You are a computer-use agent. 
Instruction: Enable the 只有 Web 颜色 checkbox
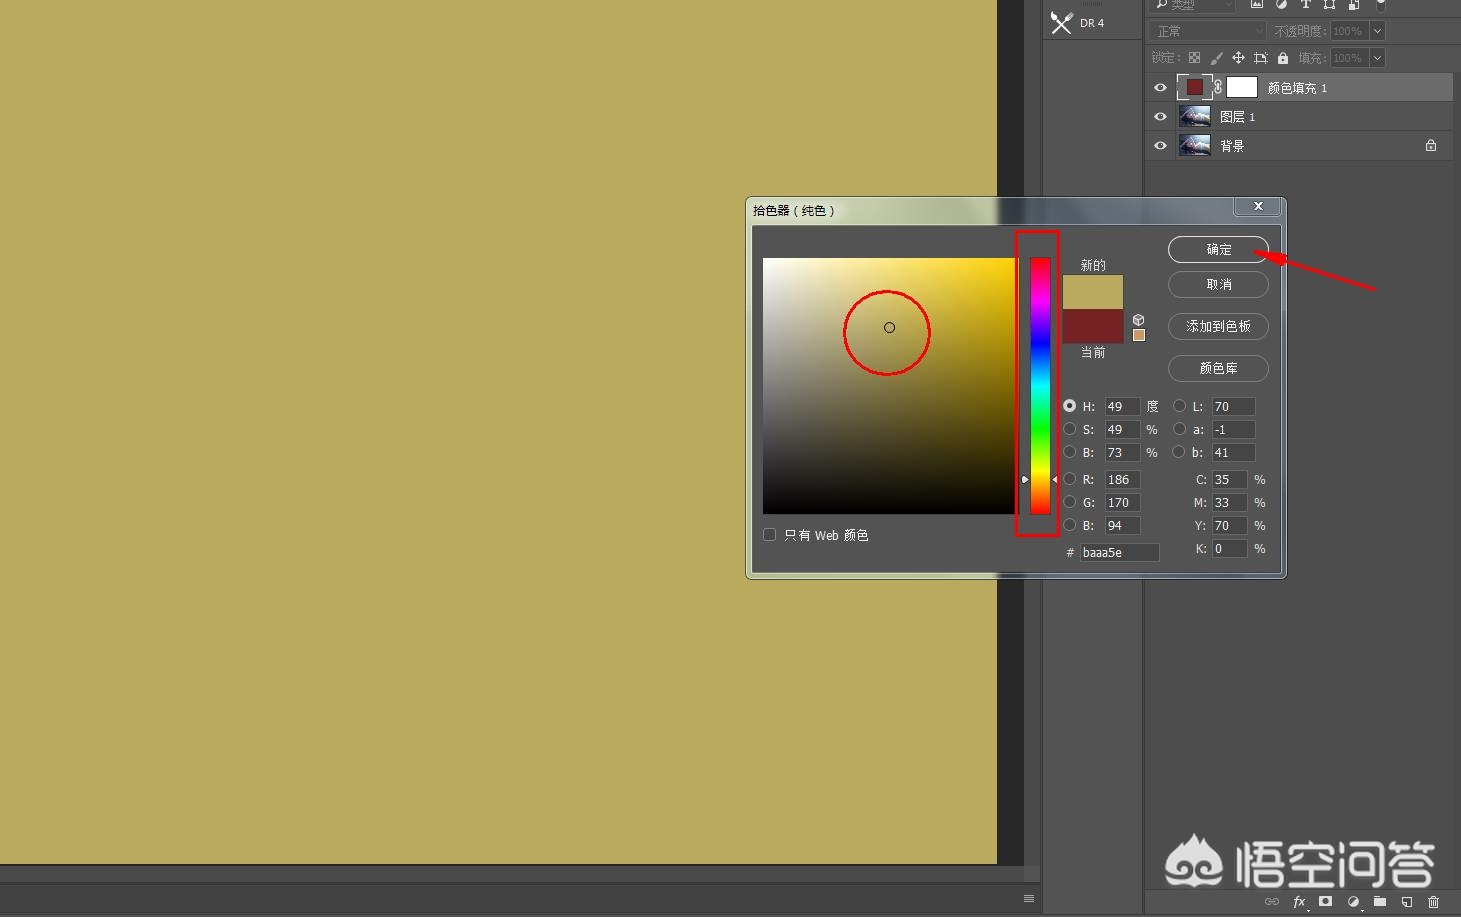click(770, 535)
